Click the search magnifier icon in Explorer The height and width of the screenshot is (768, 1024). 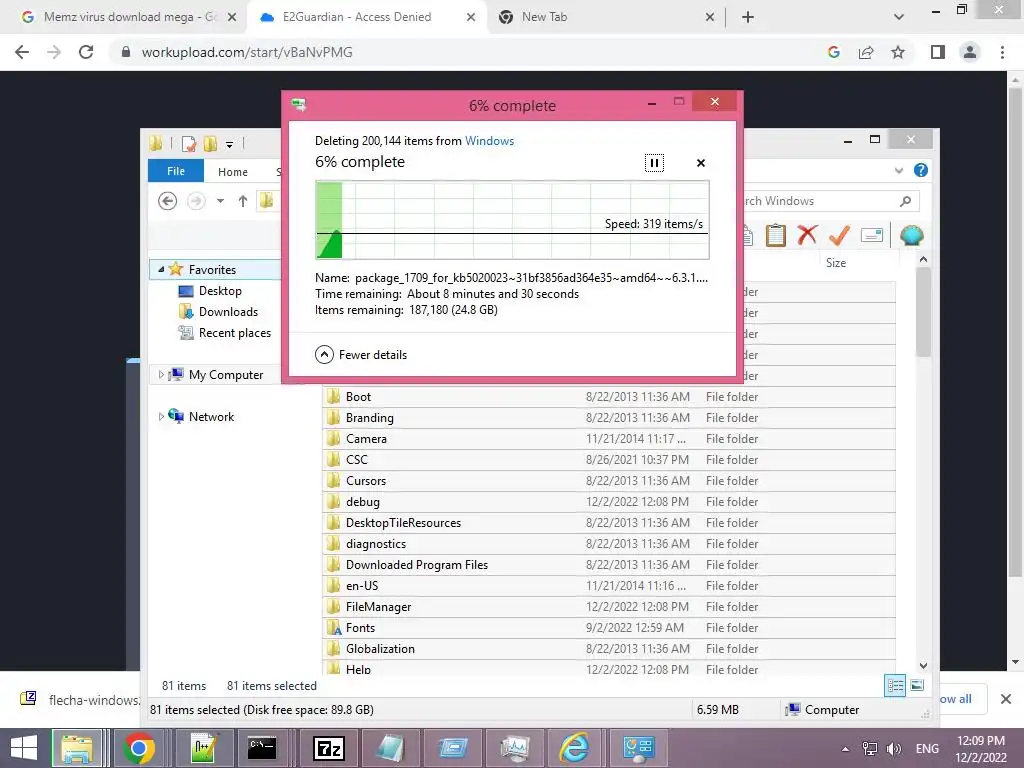[905, 201]
